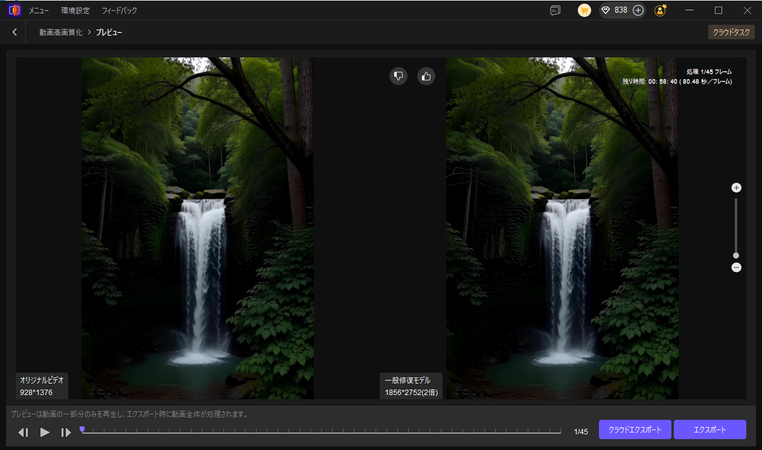Step to the previous frame

coord(23,432)
